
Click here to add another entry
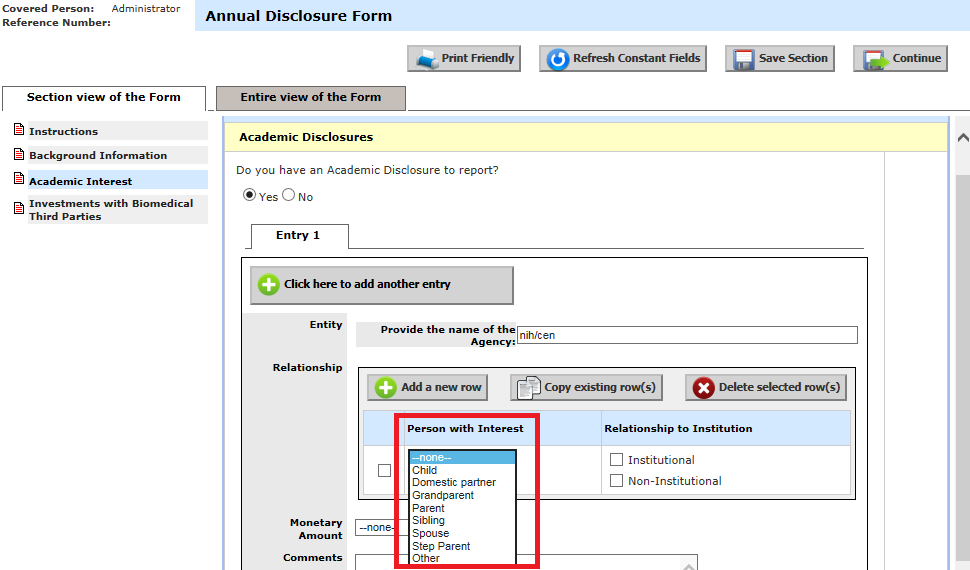pos(382,285)
